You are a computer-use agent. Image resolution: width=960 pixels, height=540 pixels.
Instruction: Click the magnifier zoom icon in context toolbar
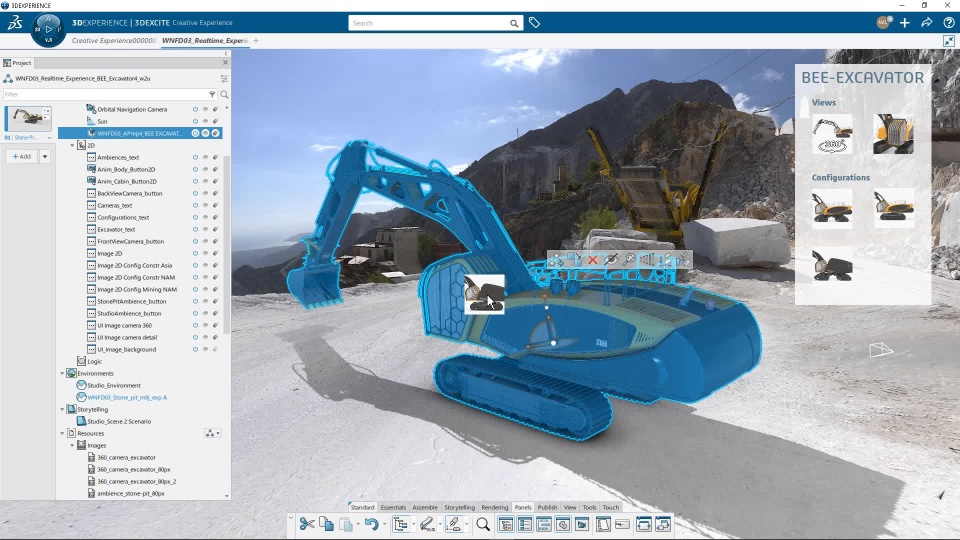click(x=629, y=260)
